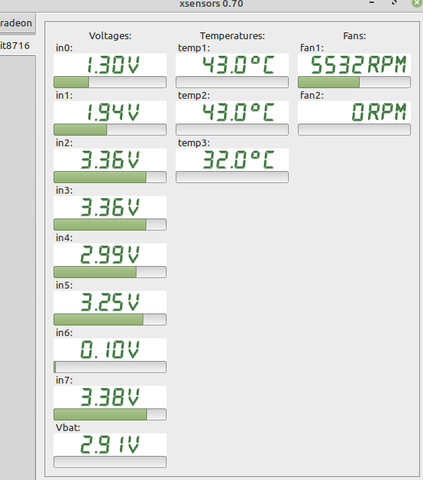Click the temp3 progress bar
Viewport: 423px width, 480px height.
click(x=232, y=177)
